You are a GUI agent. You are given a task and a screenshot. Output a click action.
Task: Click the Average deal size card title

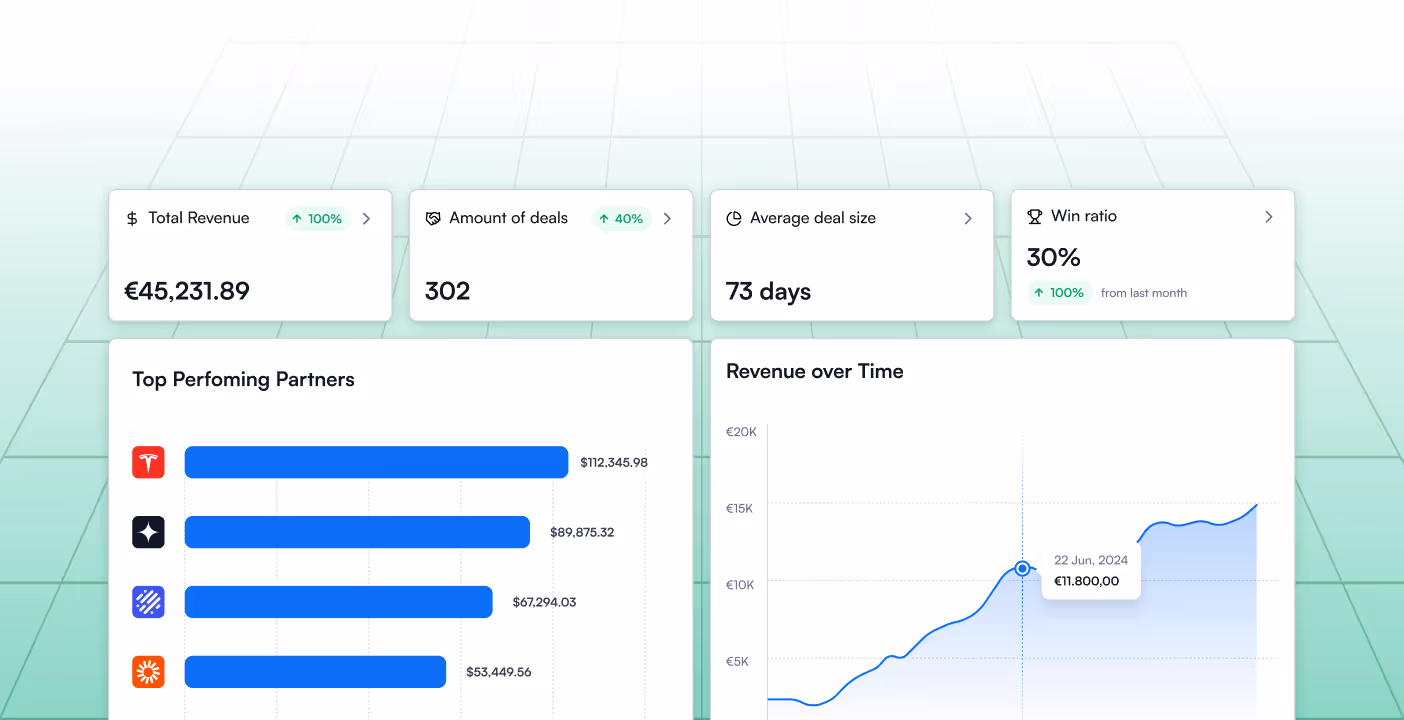[x=813, y=218]
